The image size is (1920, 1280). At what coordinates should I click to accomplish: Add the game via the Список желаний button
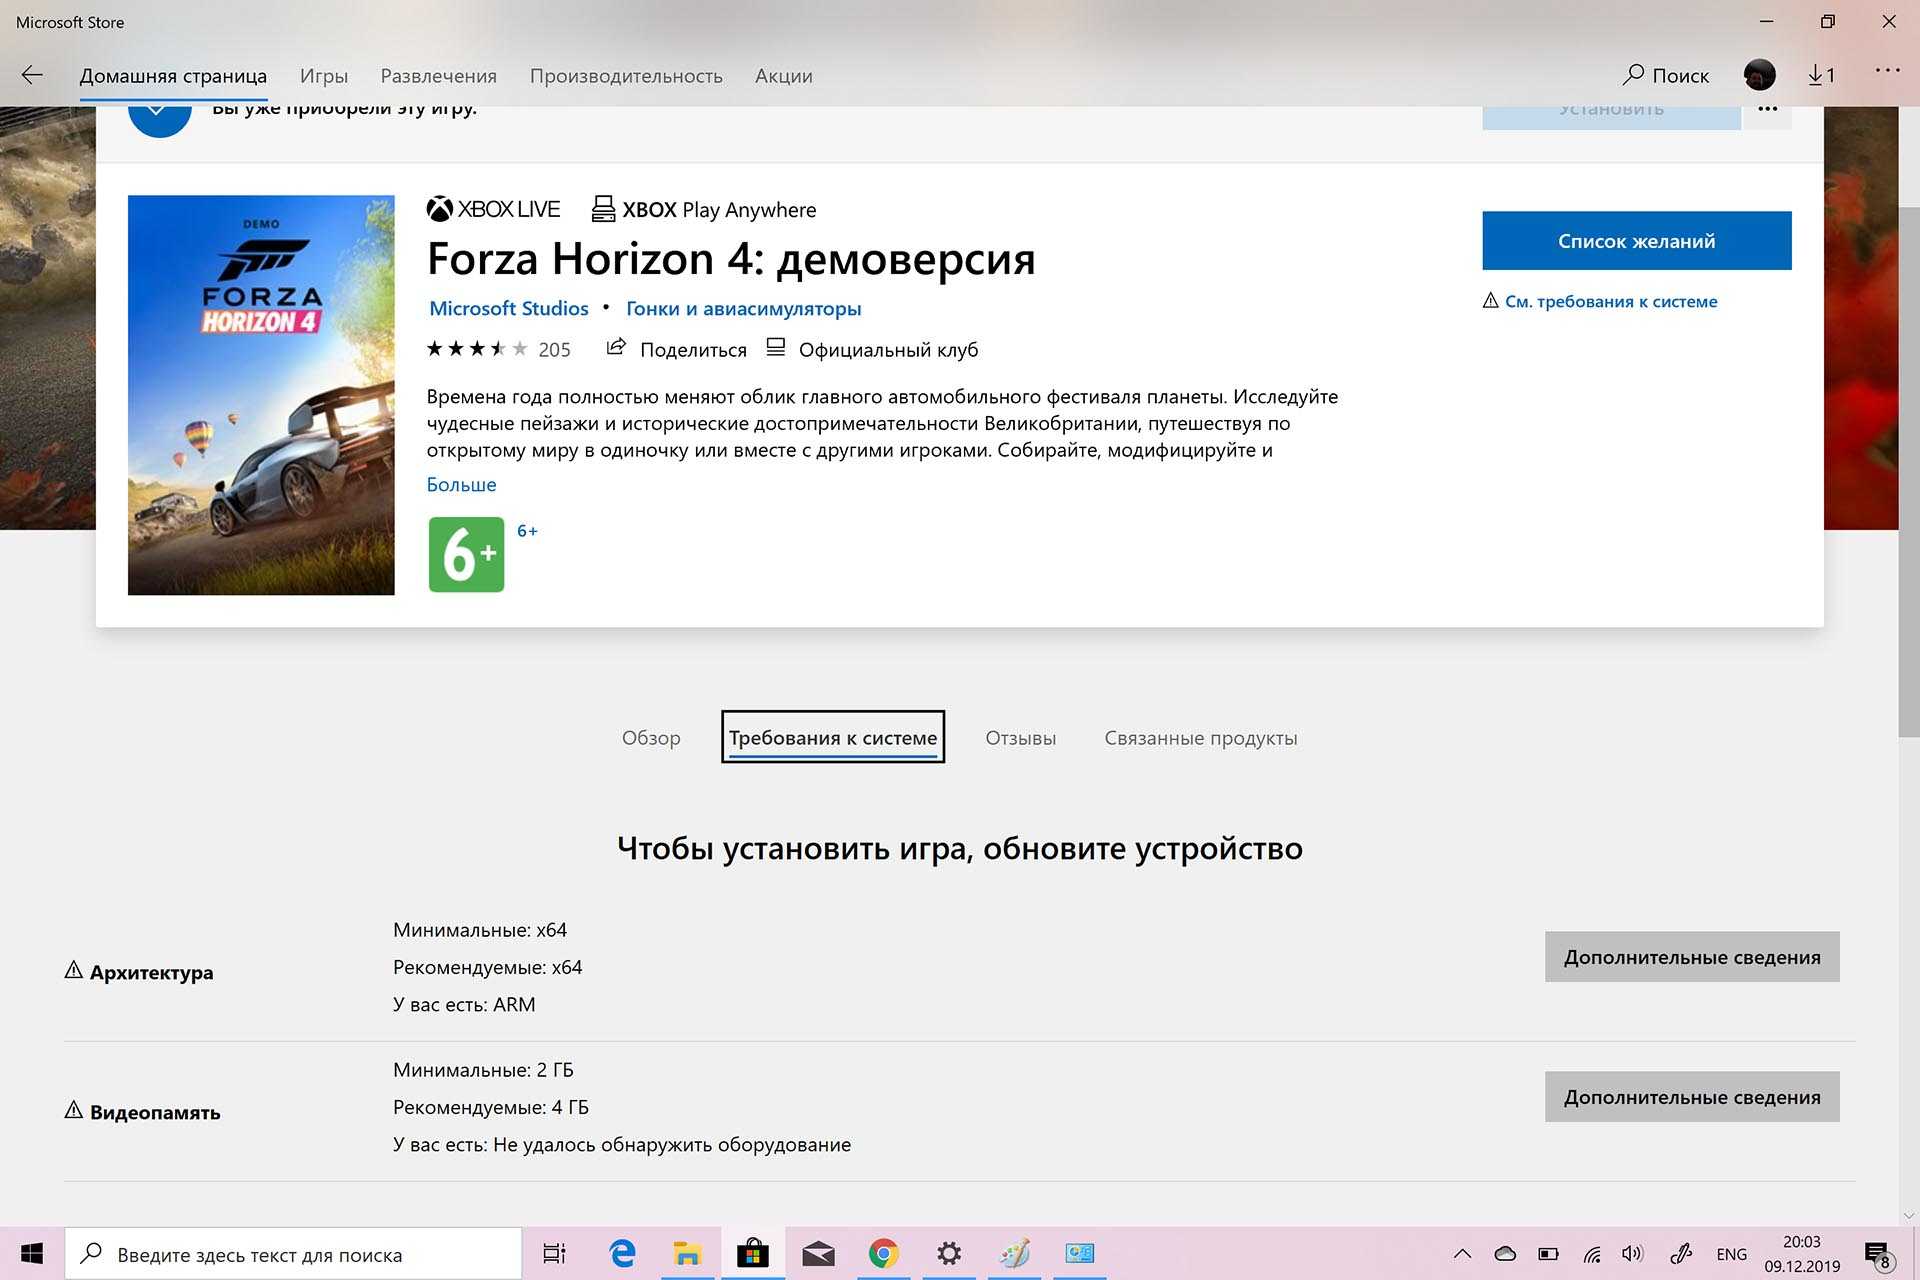tap(1636, 241)
